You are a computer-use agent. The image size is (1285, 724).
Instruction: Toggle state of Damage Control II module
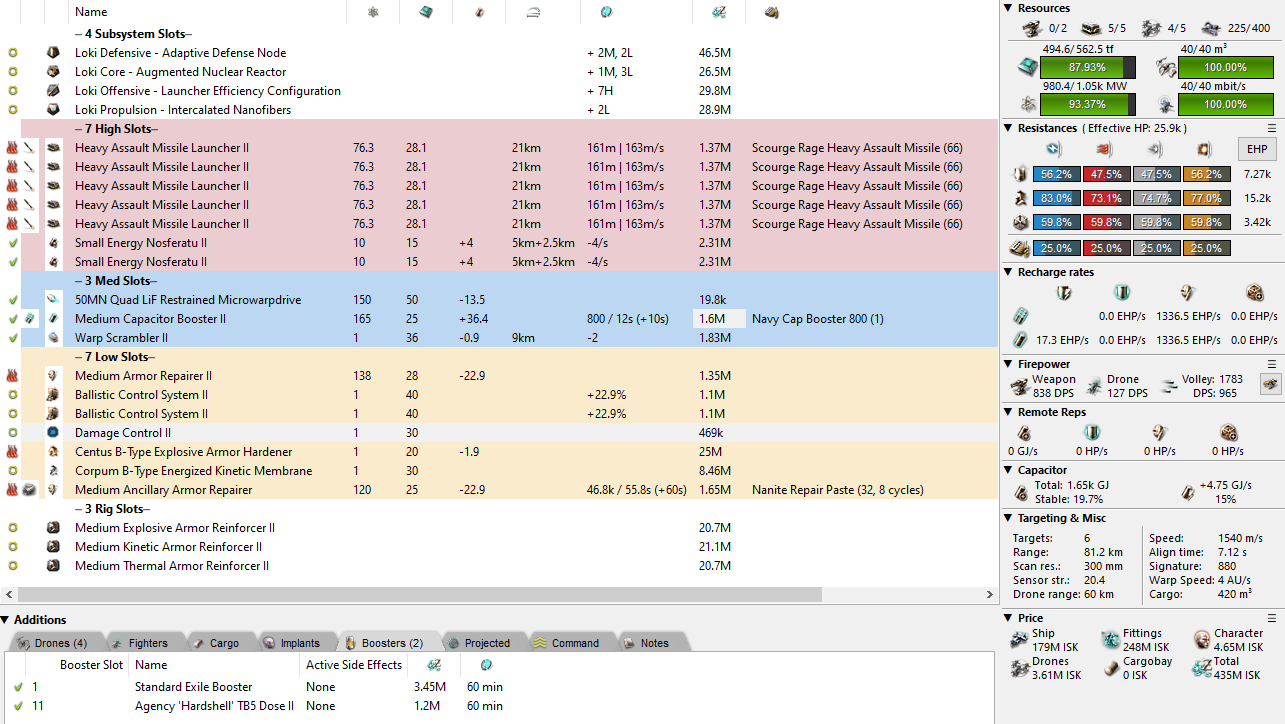pyautogui.click(x=12, y=433)
